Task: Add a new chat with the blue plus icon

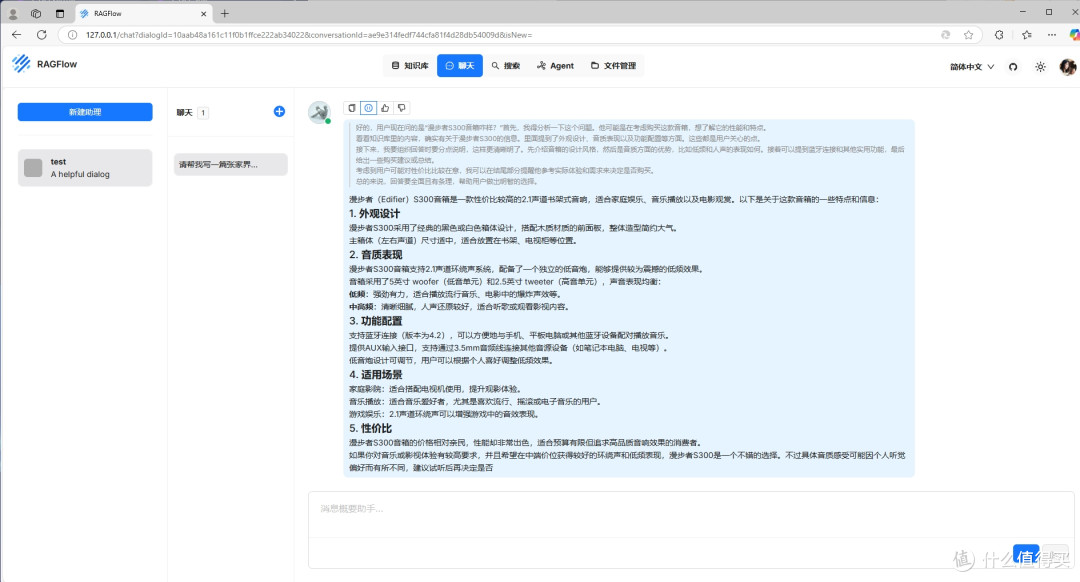Action: point(279,112)
